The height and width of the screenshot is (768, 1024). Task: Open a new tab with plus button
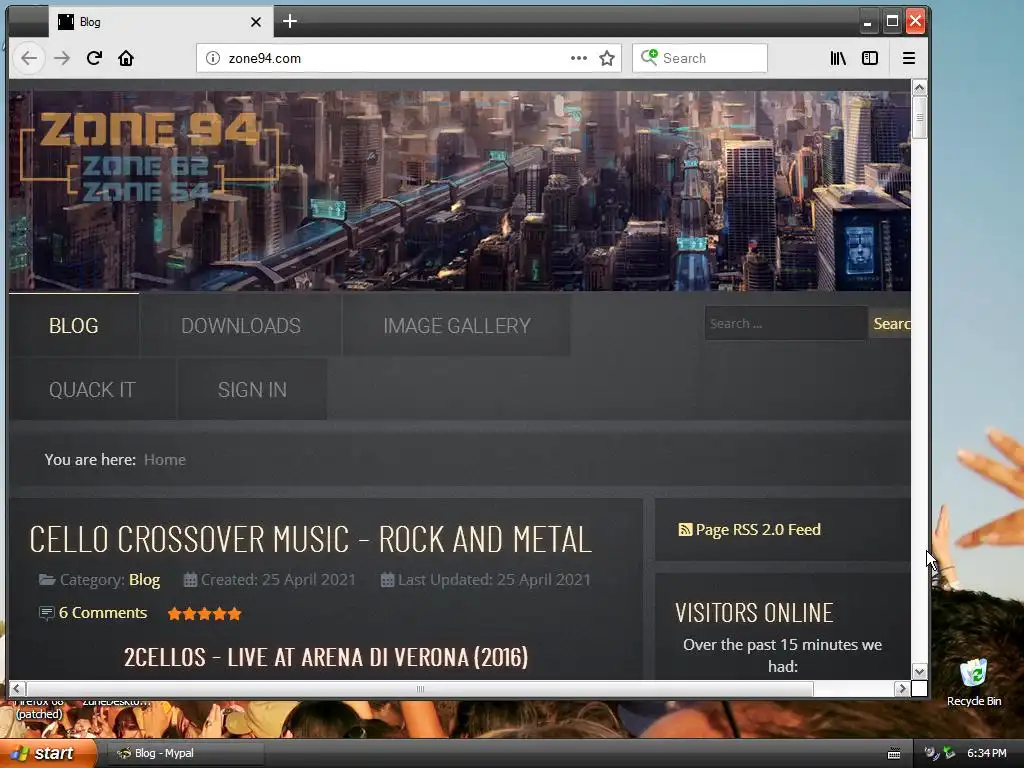pyautogui.click(x=290, y=22)
